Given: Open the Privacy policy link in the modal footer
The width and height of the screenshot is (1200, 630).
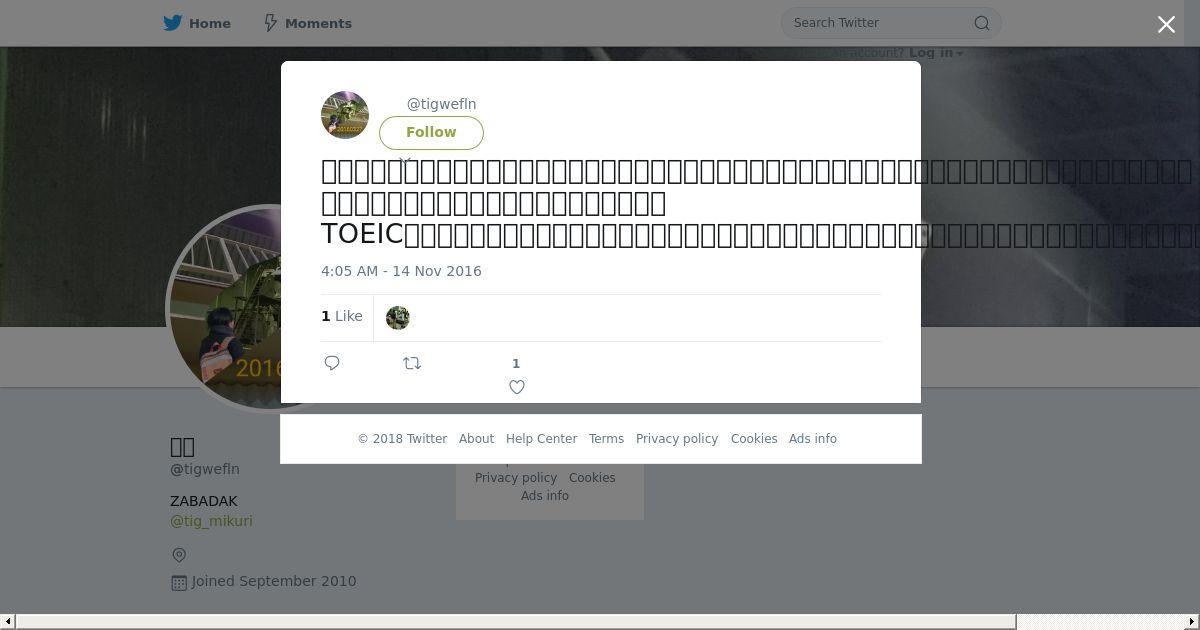Looking at the screenshot, I should point(677,439).
